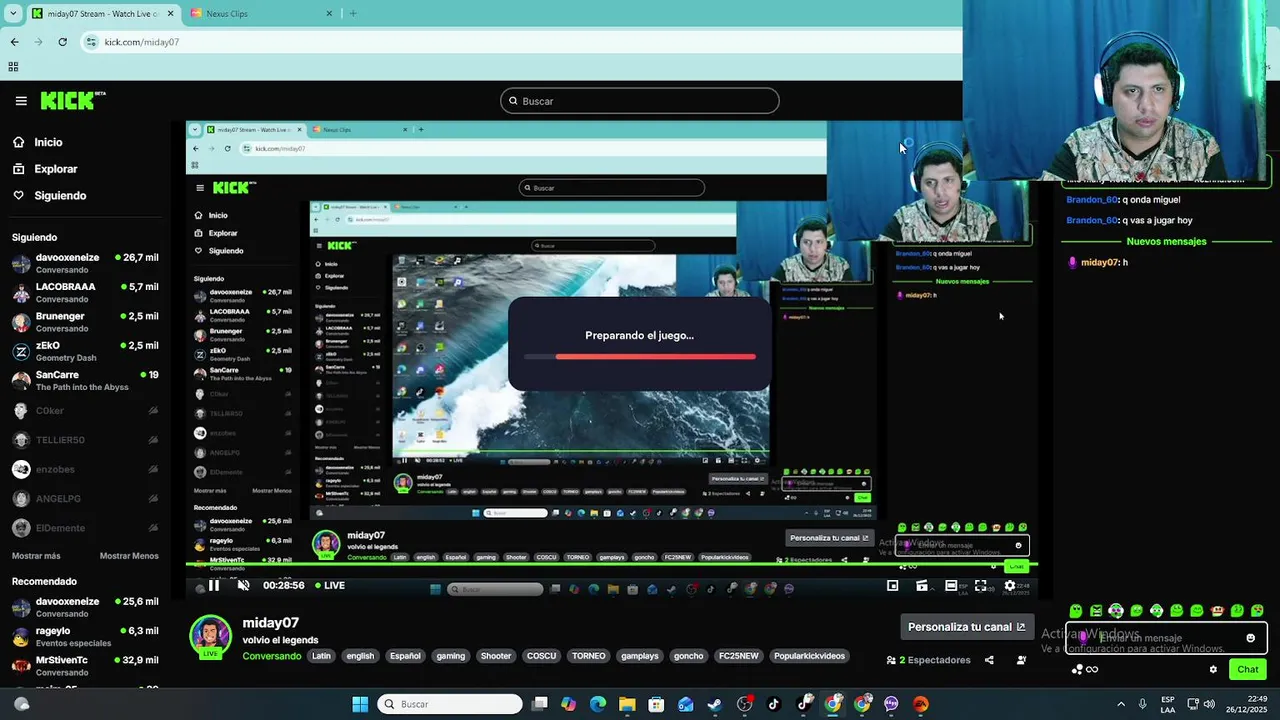Focus the Buscar search field on Kick
Image resolution: width=1280 pixels, height=720 pixels.
(640, 101)
